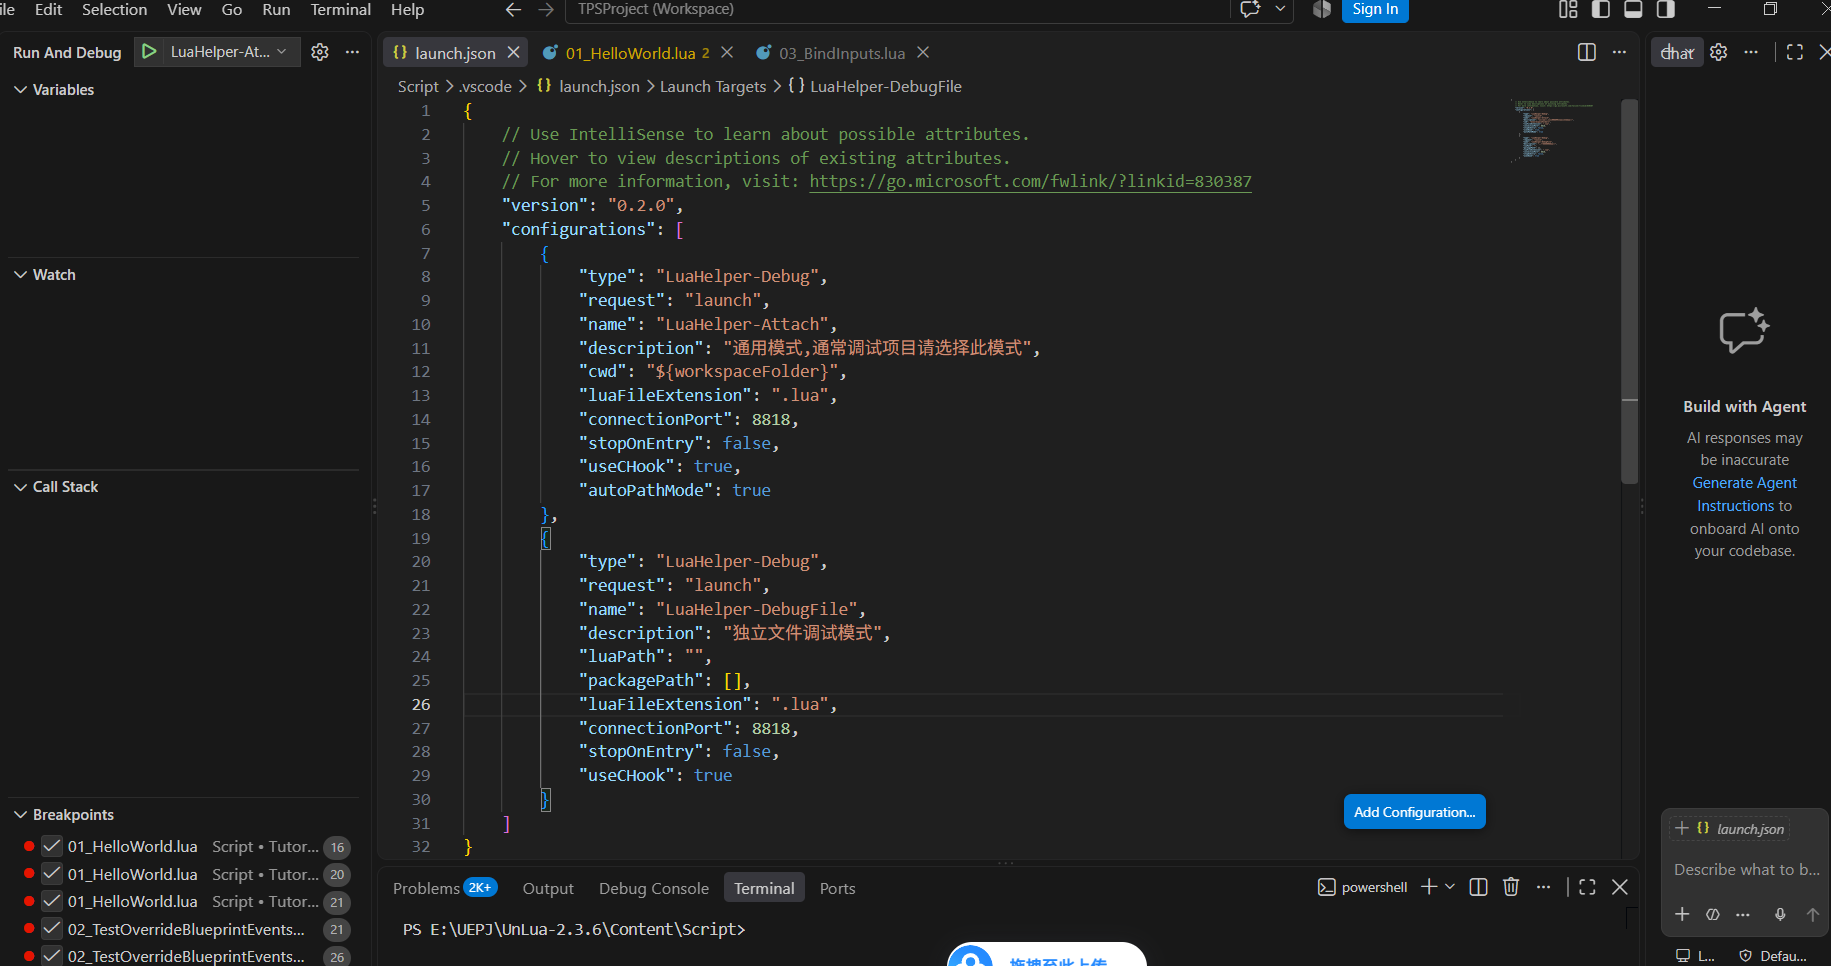Image resolution: width=1831 pixels, height=966 pixels.
Task: Collapse the Watch section
Action: (20, 274)
